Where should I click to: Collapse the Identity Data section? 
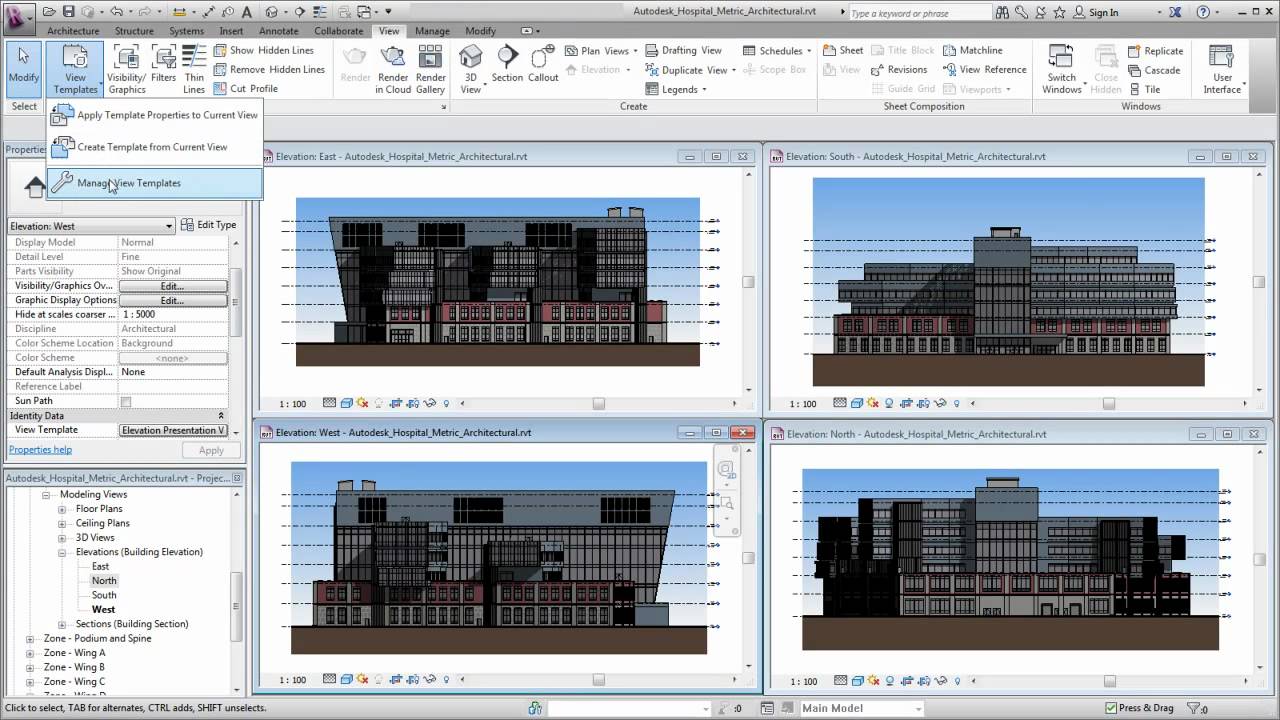point(221,415)
